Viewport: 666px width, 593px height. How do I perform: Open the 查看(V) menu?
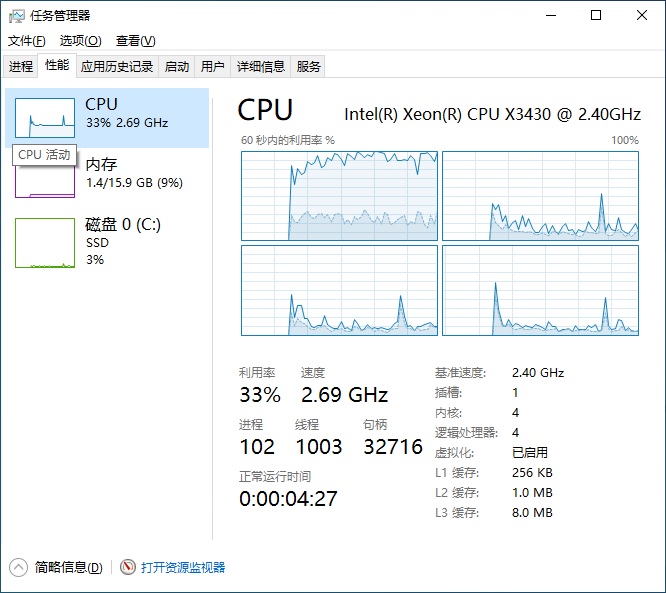tap(135, 41)
